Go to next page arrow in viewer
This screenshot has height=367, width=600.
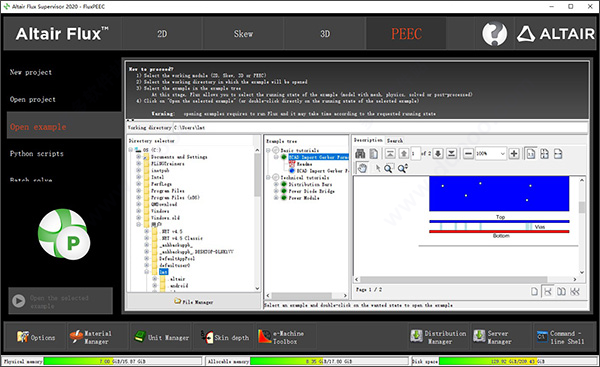coord(438,154)
